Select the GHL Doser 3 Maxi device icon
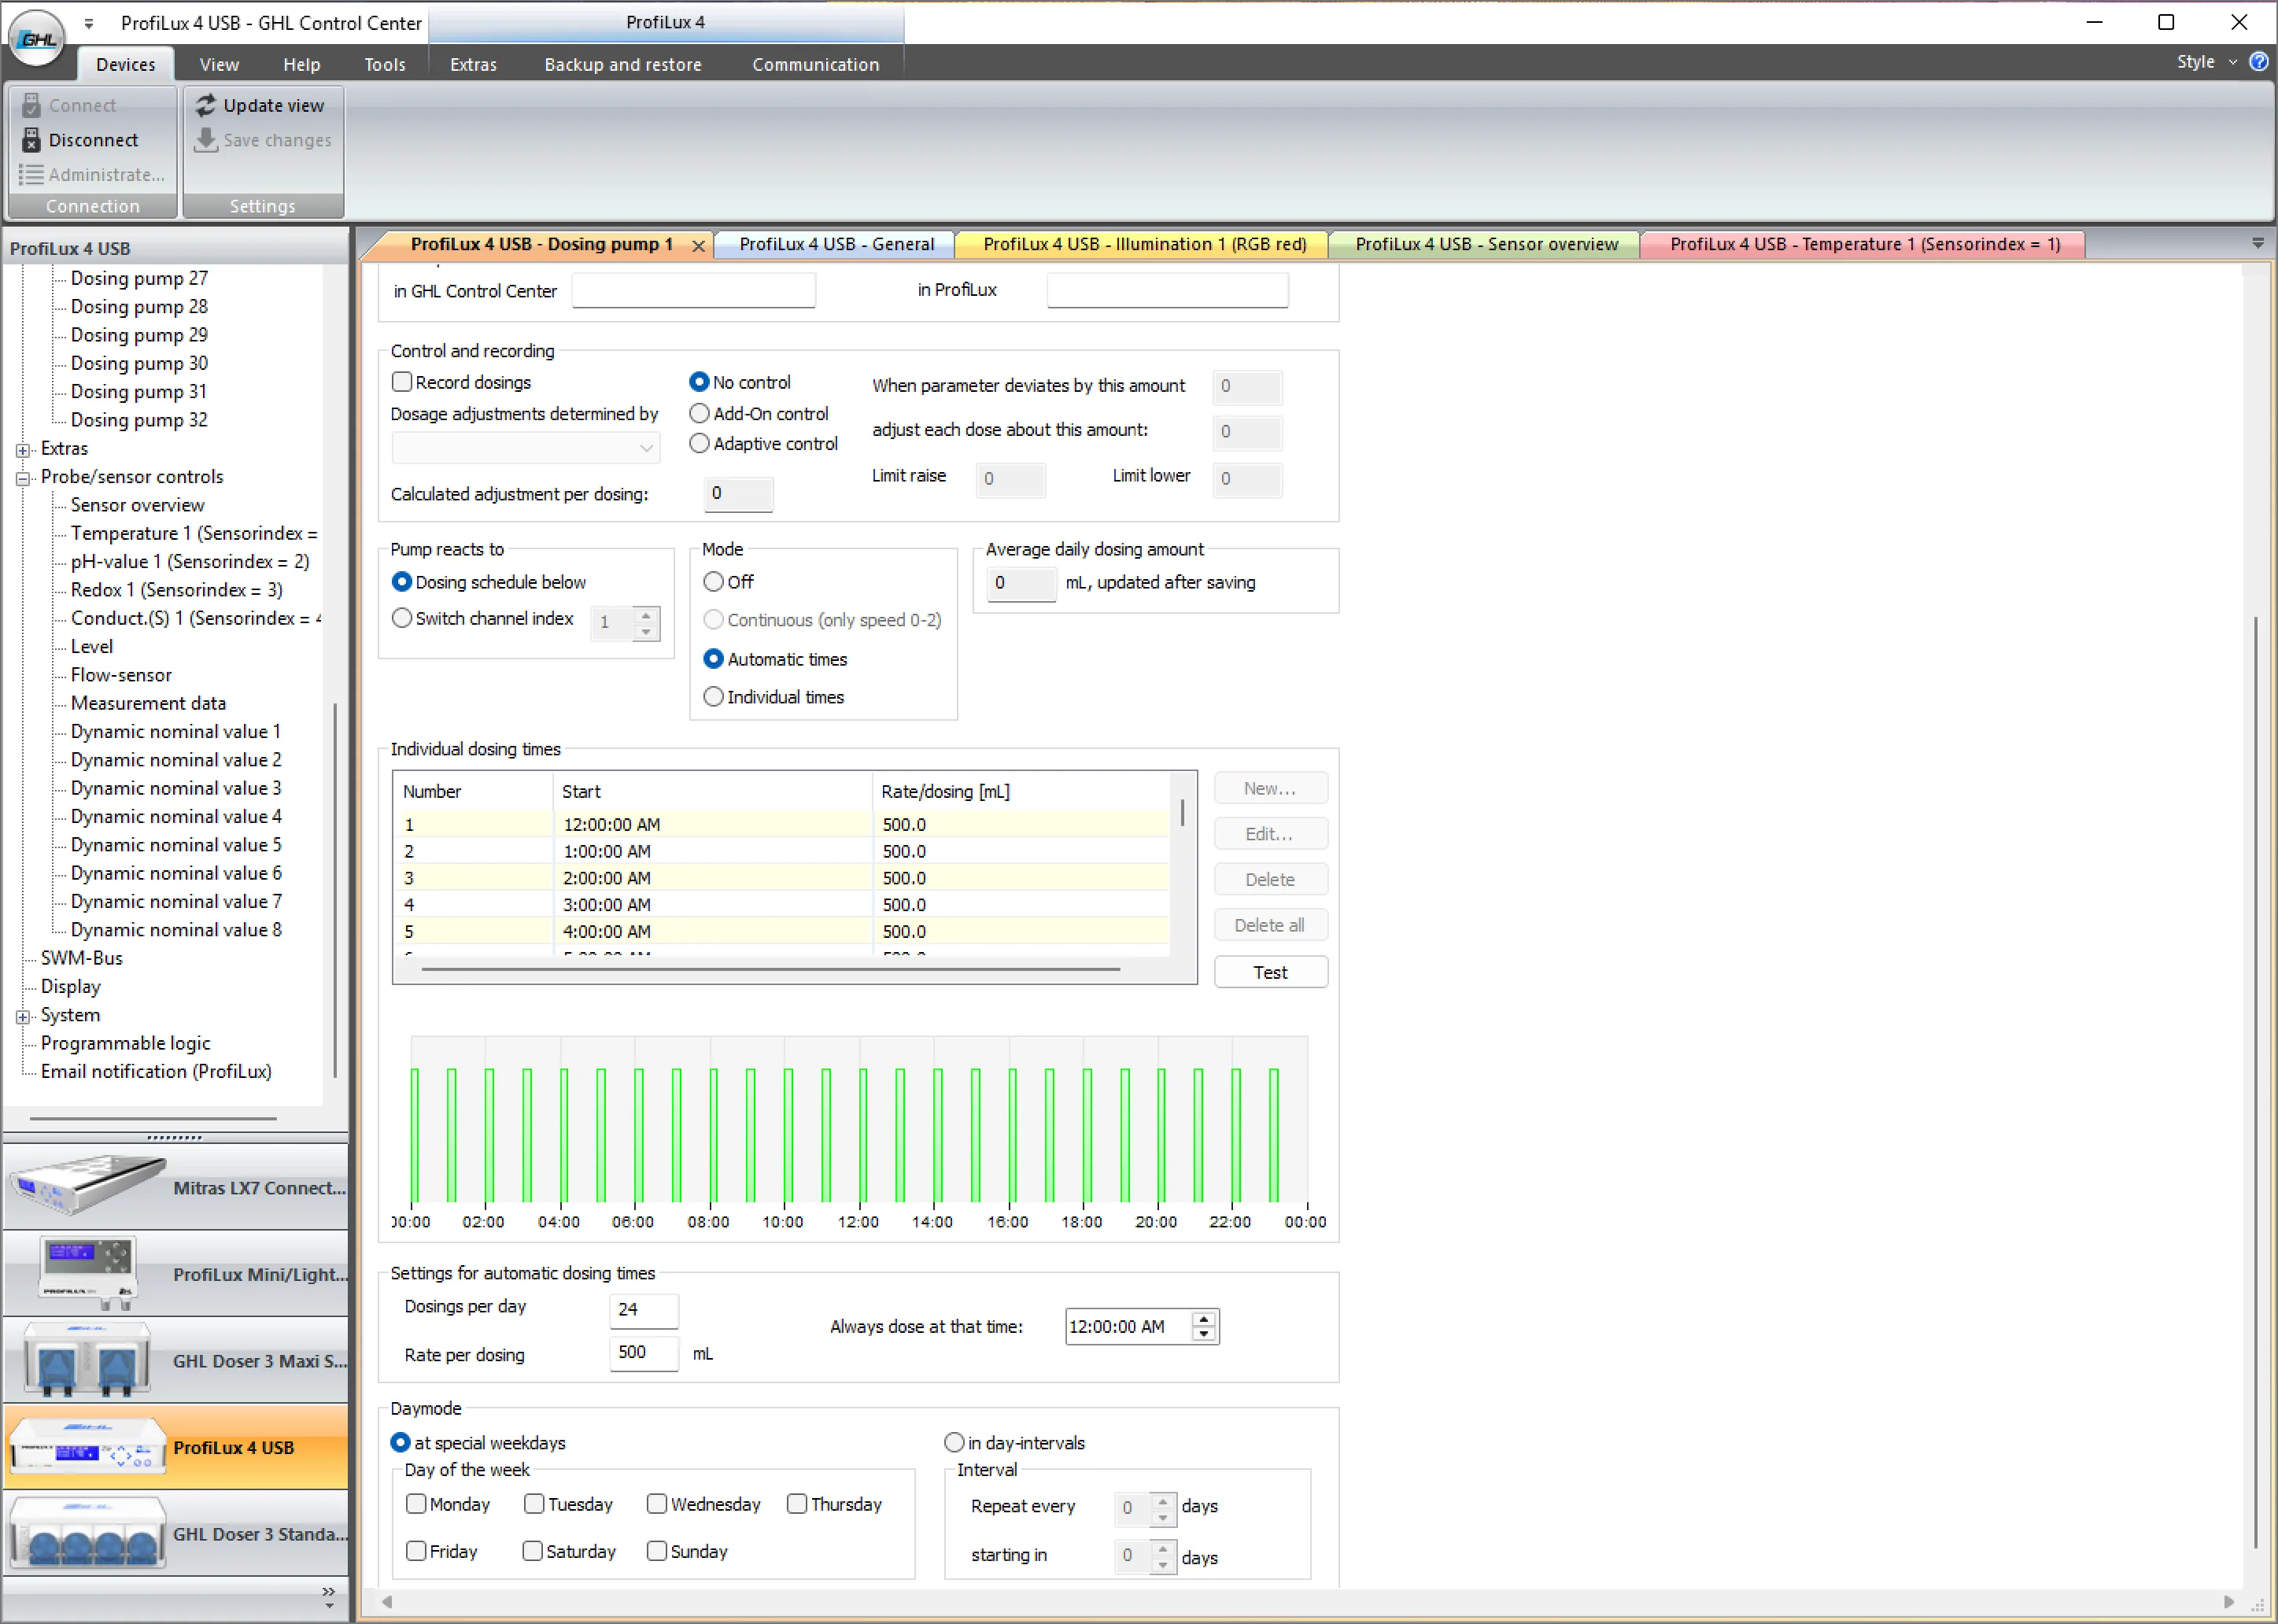Viewport: 2278px width, 1624px height. point(88,1359)
